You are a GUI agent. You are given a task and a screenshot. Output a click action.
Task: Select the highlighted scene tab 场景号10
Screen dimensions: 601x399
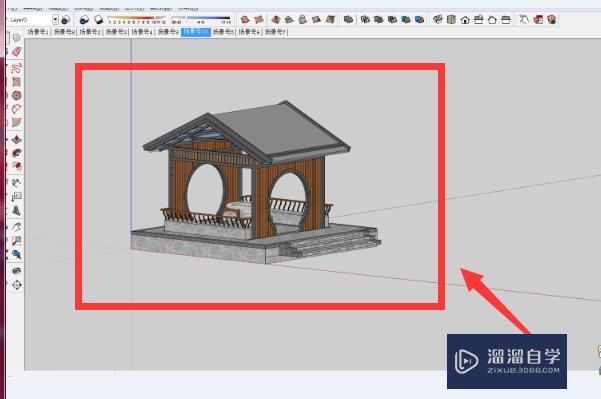(195, 32)
